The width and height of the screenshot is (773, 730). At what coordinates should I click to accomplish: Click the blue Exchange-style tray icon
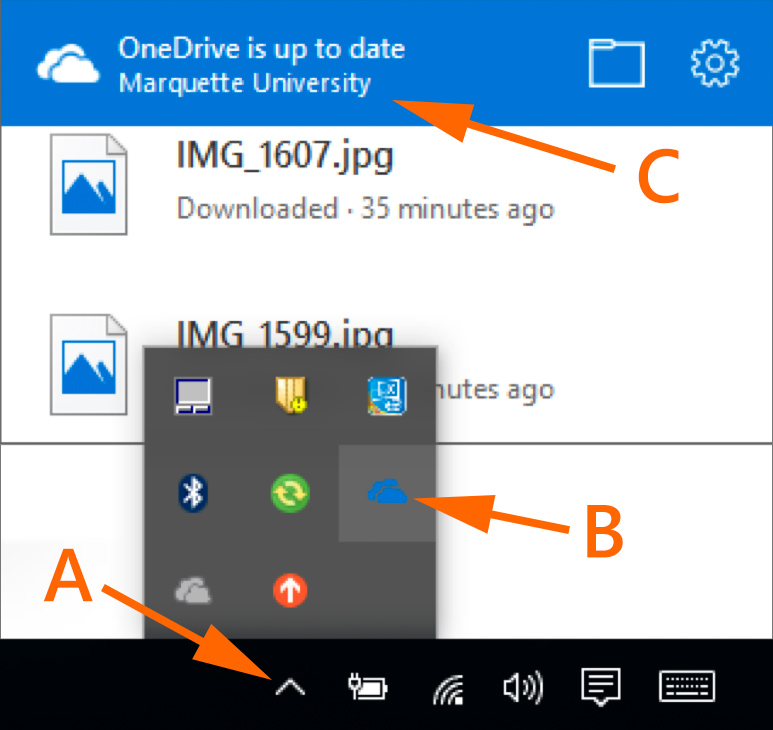click(387, 397)
